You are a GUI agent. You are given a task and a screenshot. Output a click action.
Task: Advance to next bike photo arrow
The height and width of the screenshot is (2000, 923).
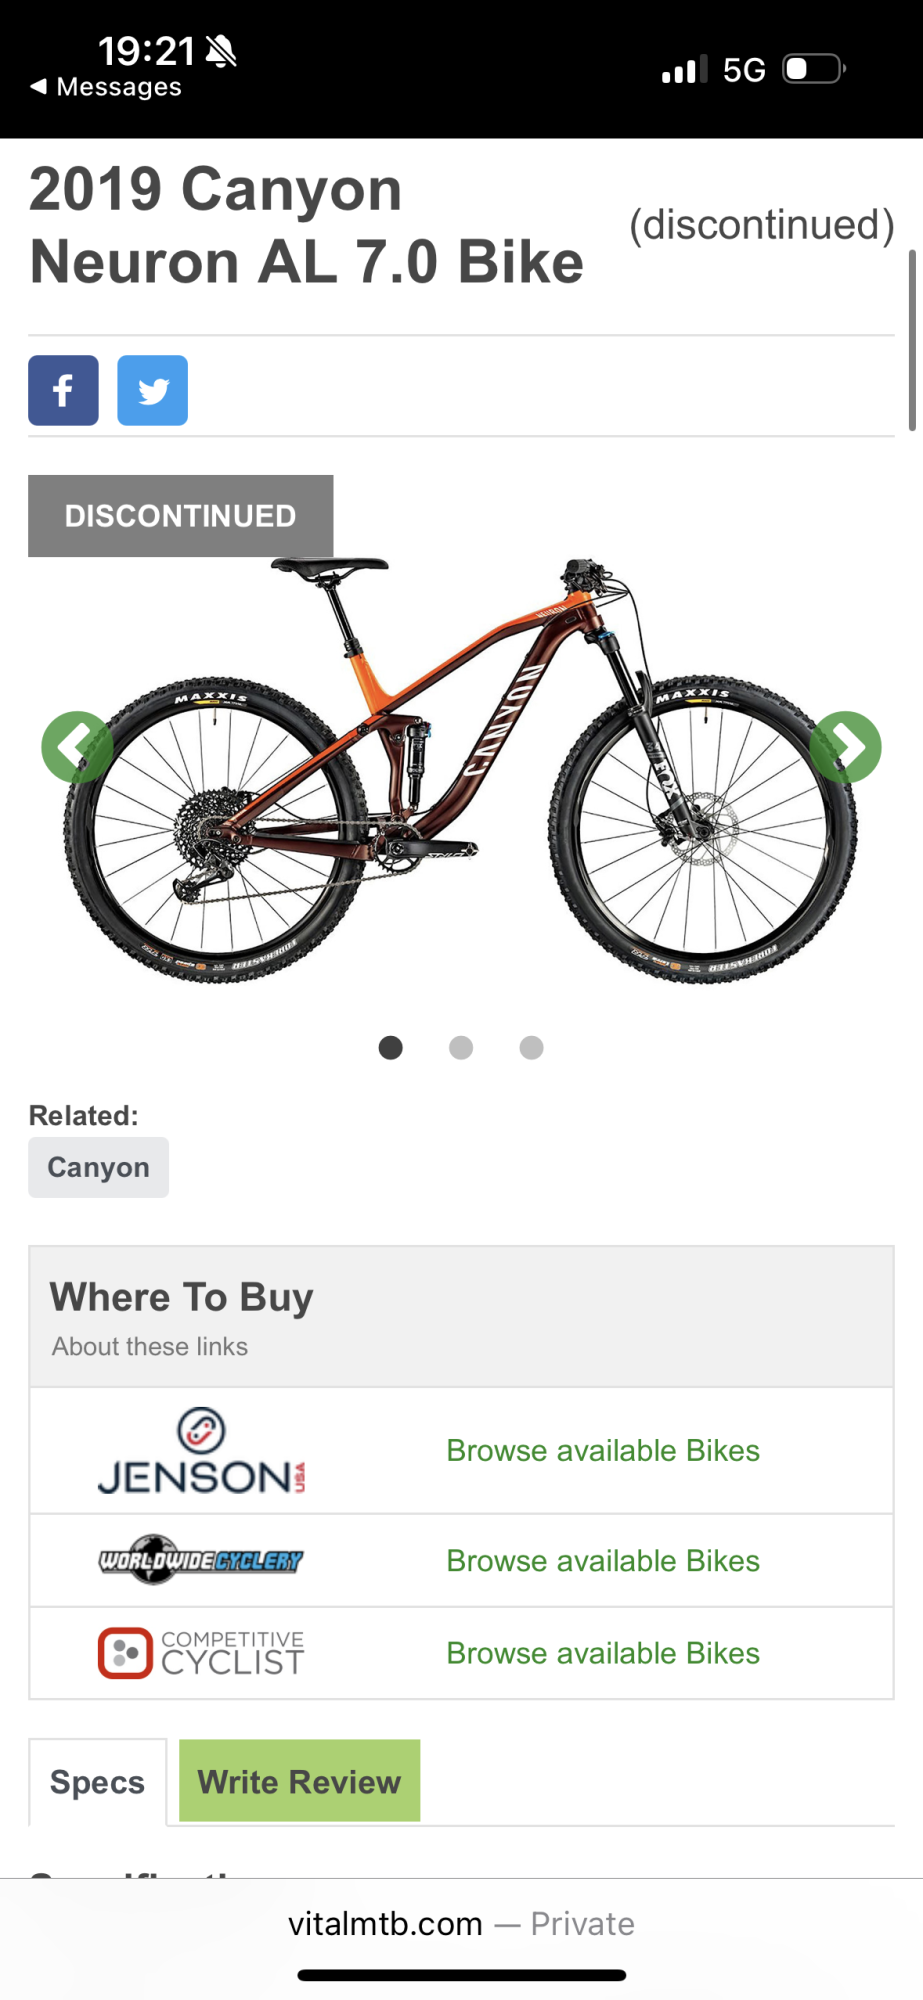click(846, 747)
